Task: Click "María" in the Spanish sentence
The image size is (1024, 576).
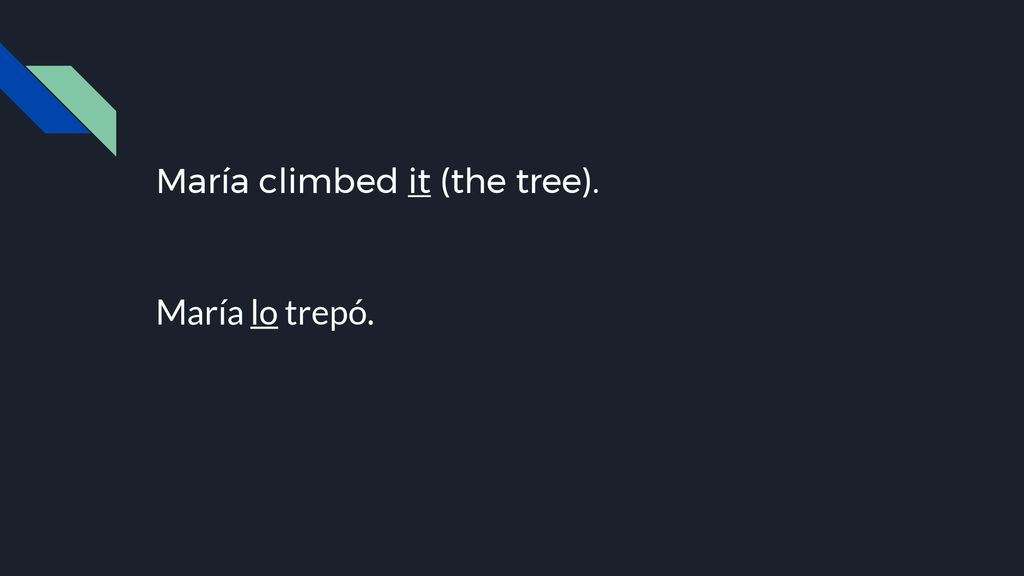Action: (x=200, y=313)
